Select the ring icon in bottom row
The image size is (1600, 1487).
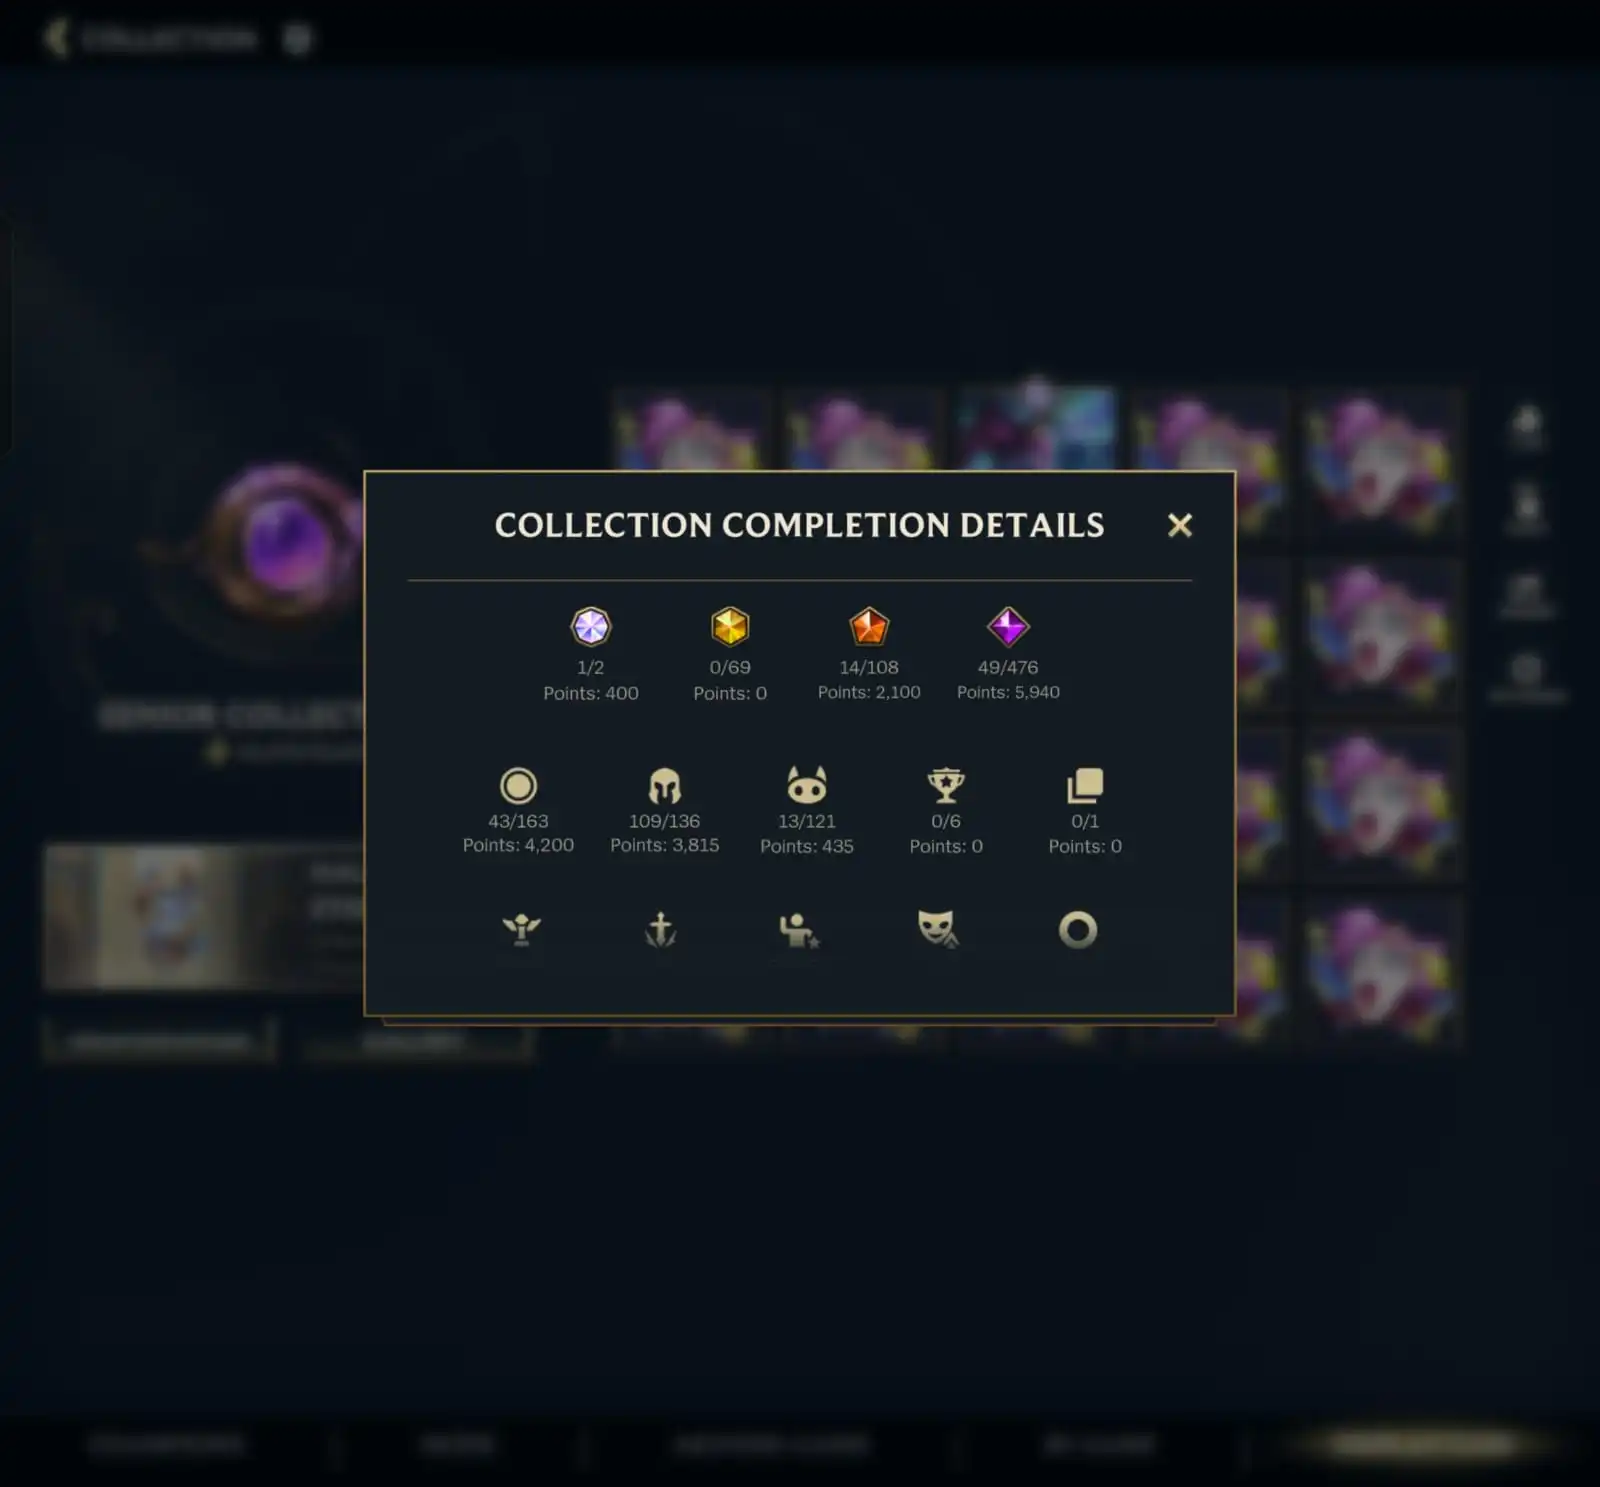point(1078,930)
